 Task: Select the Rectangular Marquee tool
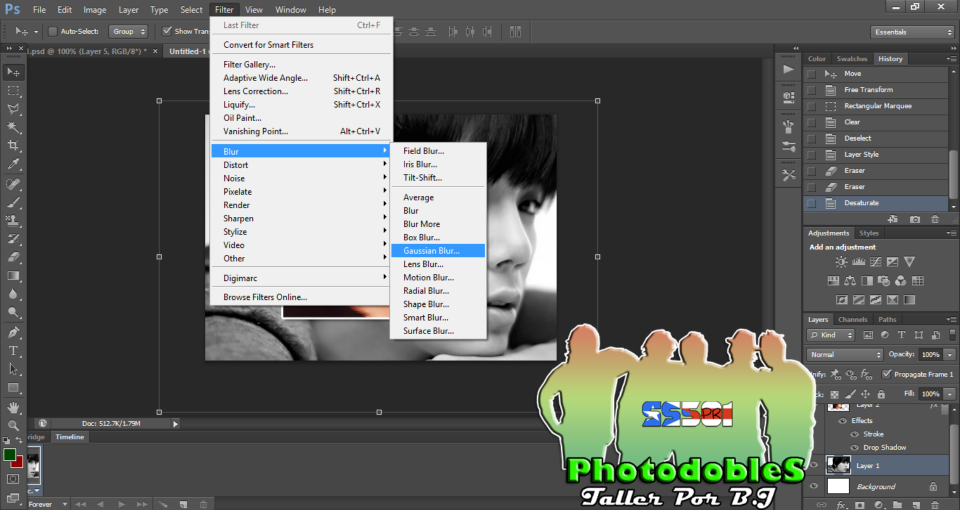(x=13, y=91)
